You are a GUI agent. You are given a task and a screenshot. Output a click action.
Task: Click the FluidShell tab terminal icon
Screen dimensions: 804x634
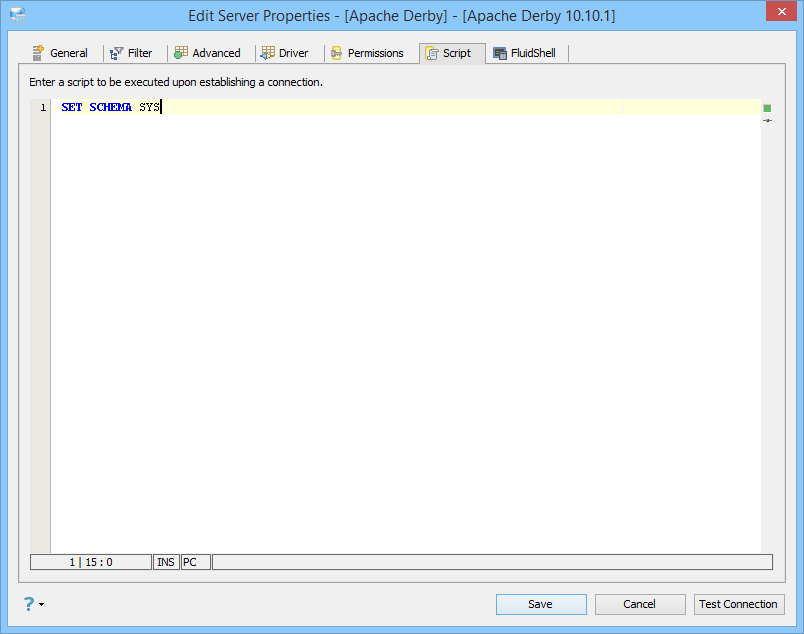point(500,53)
